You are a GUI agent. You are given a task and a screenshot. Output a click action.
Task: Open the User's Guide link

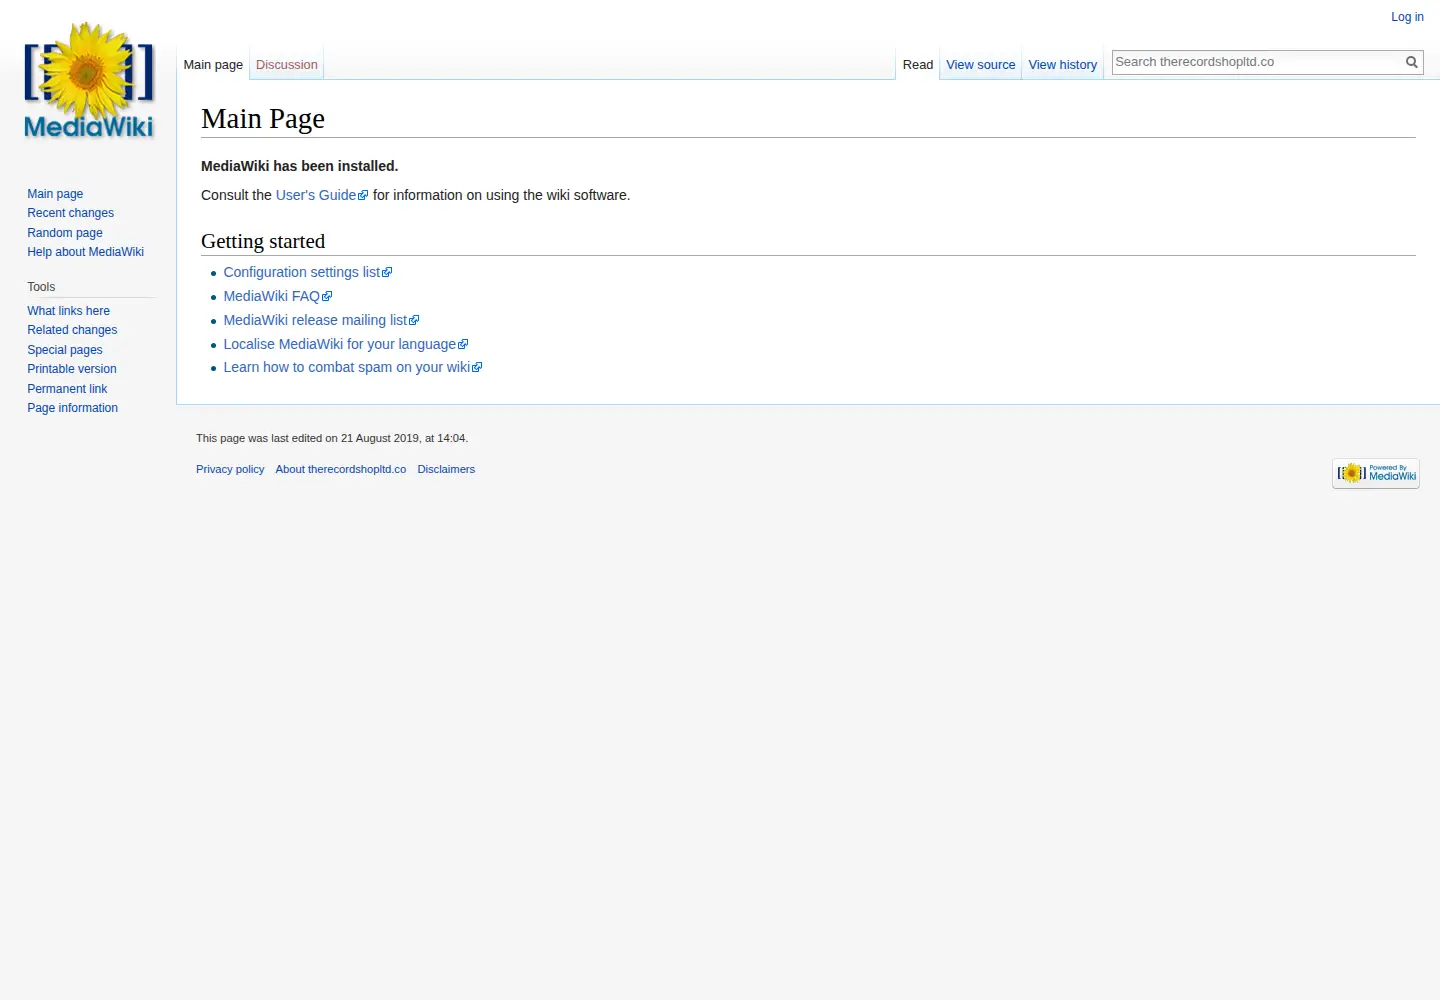point(322,195)
